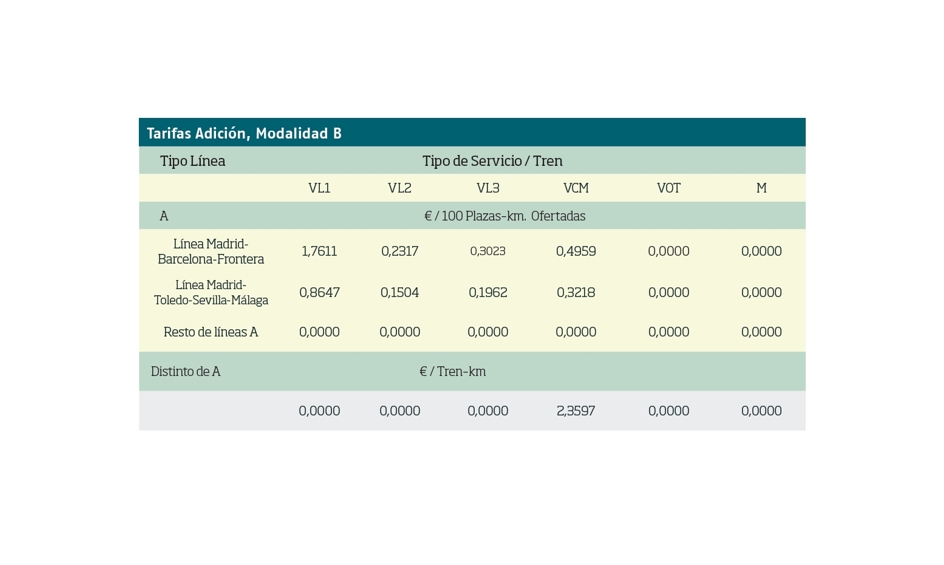Select the 'Resto de líneas A' row label

pyautogui.click(x=211, y=332)
